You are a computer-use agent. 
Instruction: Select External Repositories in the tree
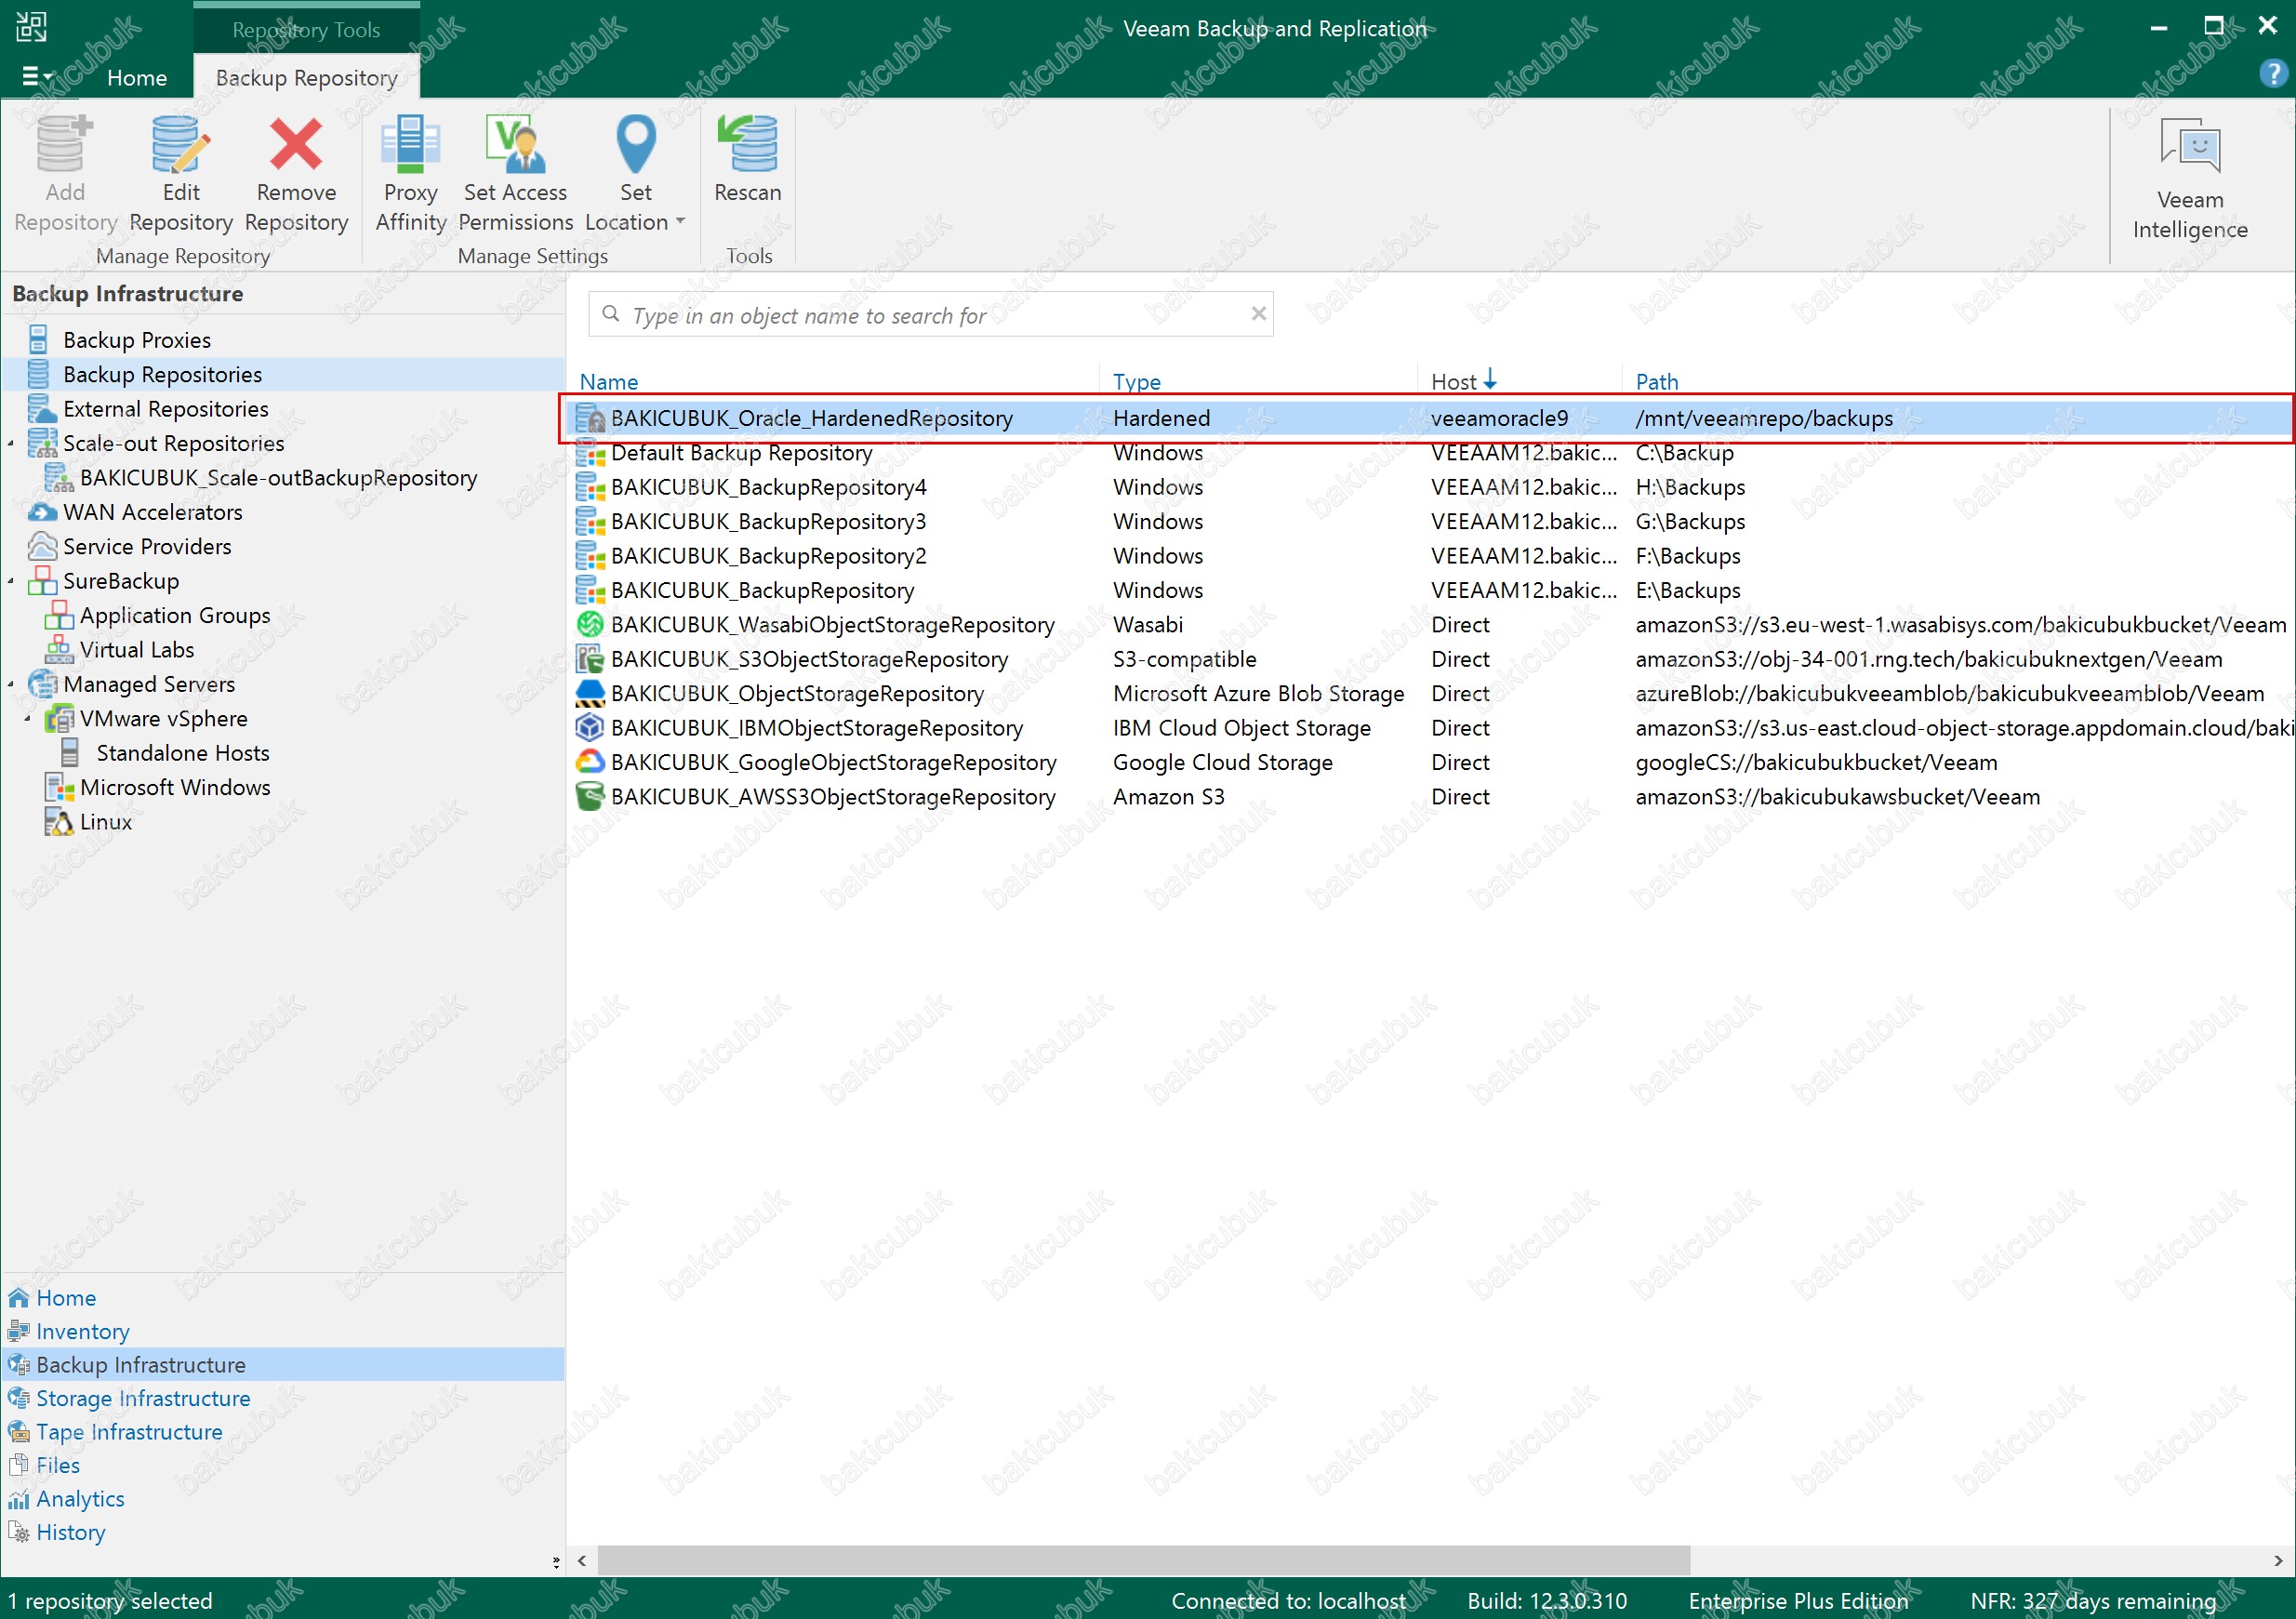165,409
